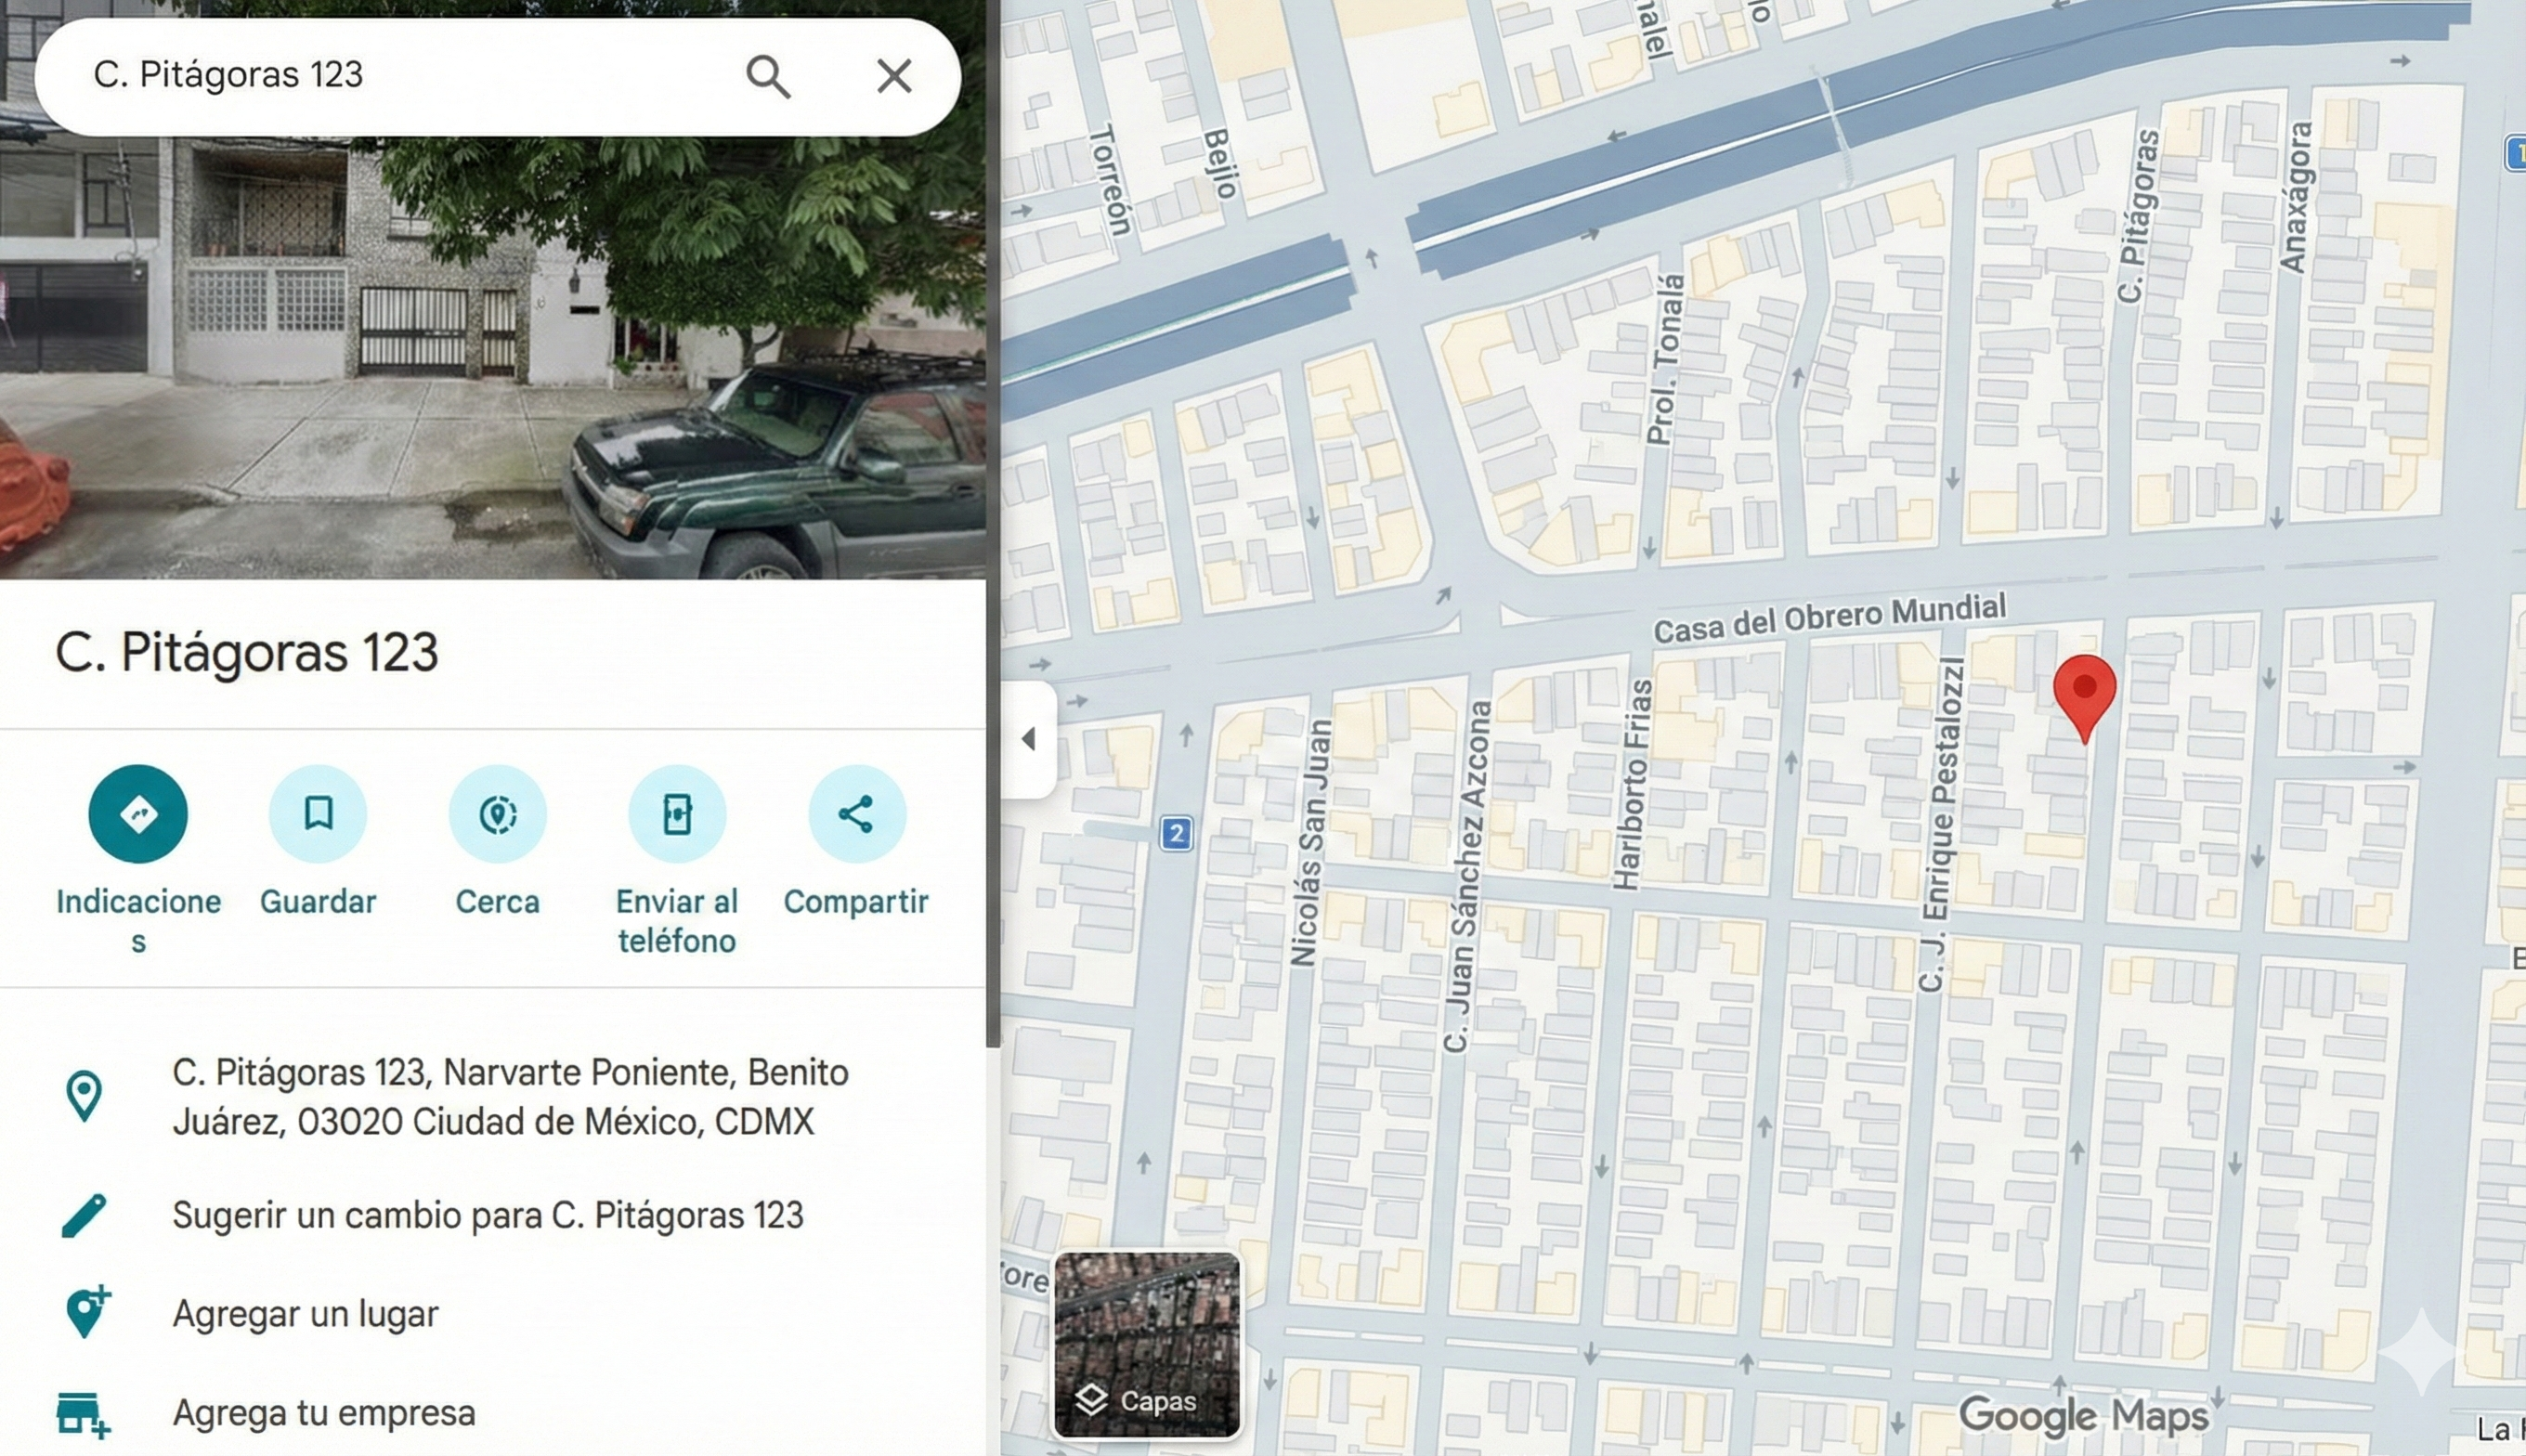Click the pencil edit icon
The image size is (2526, 1456).
(x=84, y=1215)
